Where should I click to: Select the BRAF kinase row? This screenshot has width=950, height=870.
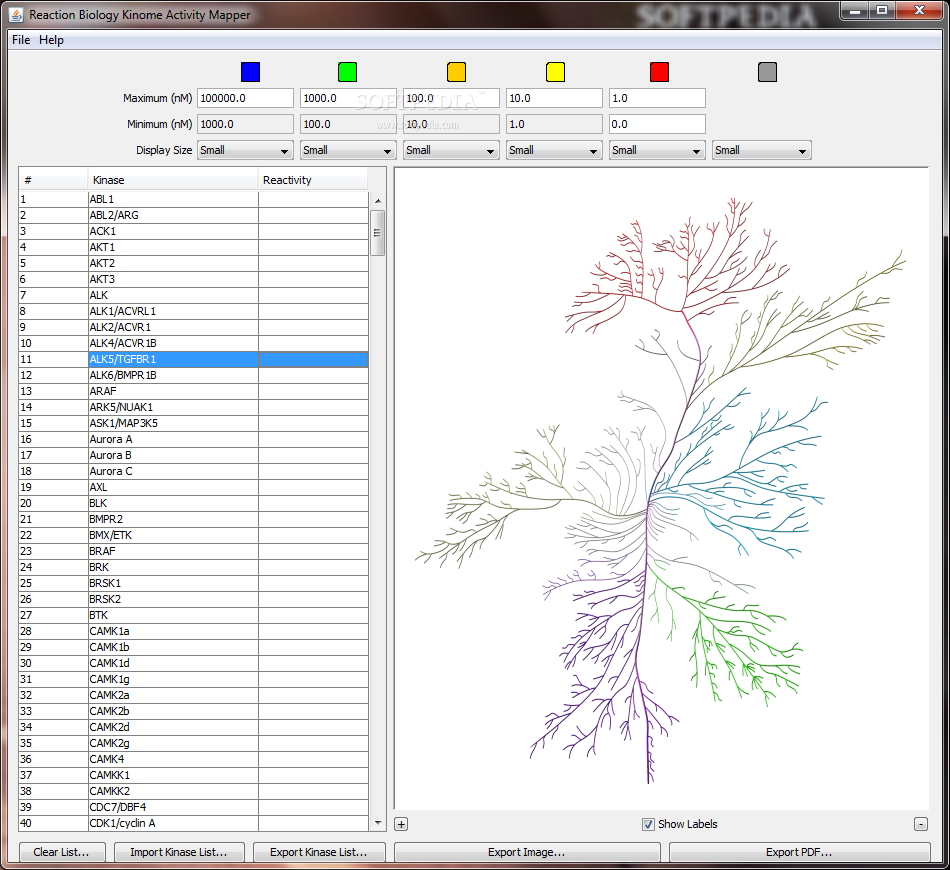point(193,551)
